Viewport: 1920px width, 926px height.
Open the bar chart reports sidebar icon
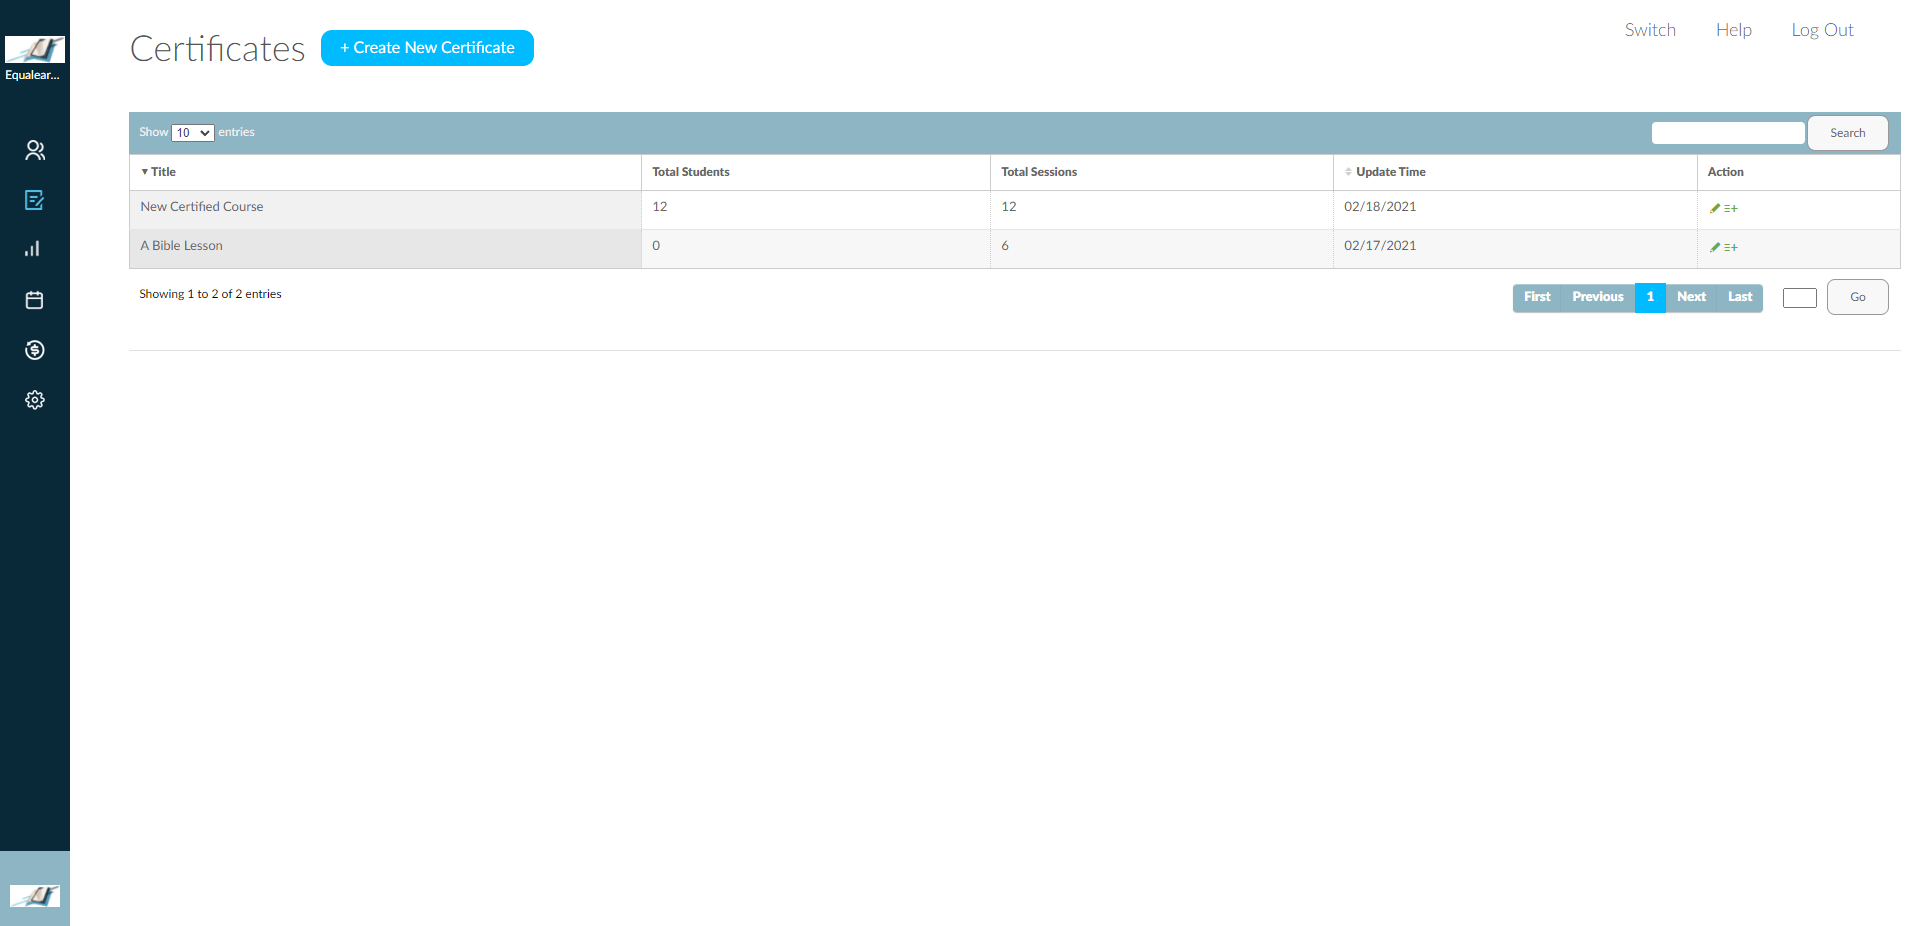click(x=33, y=249)
